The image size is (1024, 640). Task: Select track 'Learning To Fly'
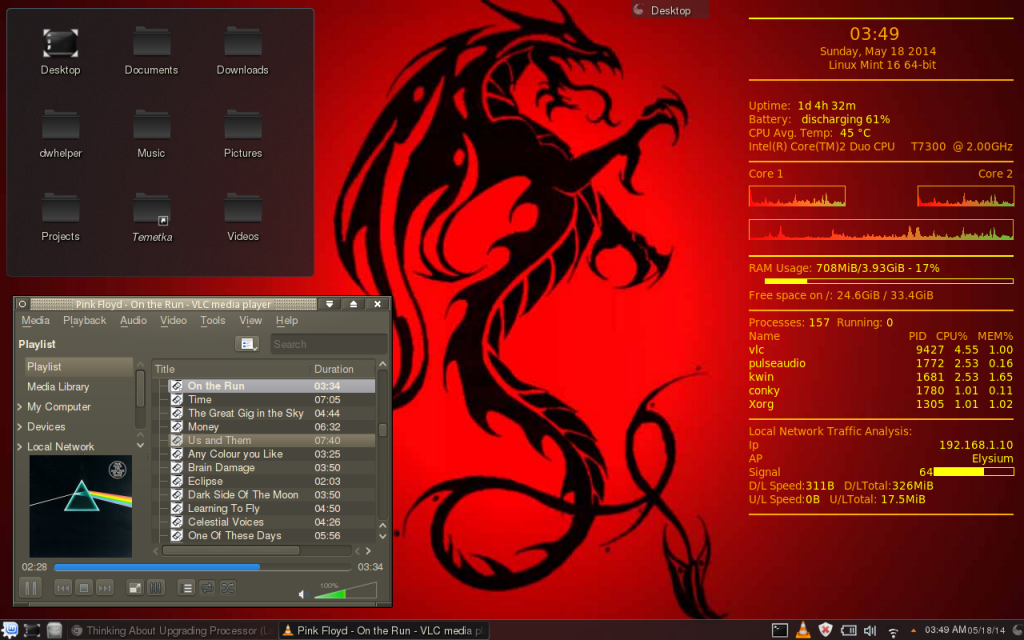272,509
